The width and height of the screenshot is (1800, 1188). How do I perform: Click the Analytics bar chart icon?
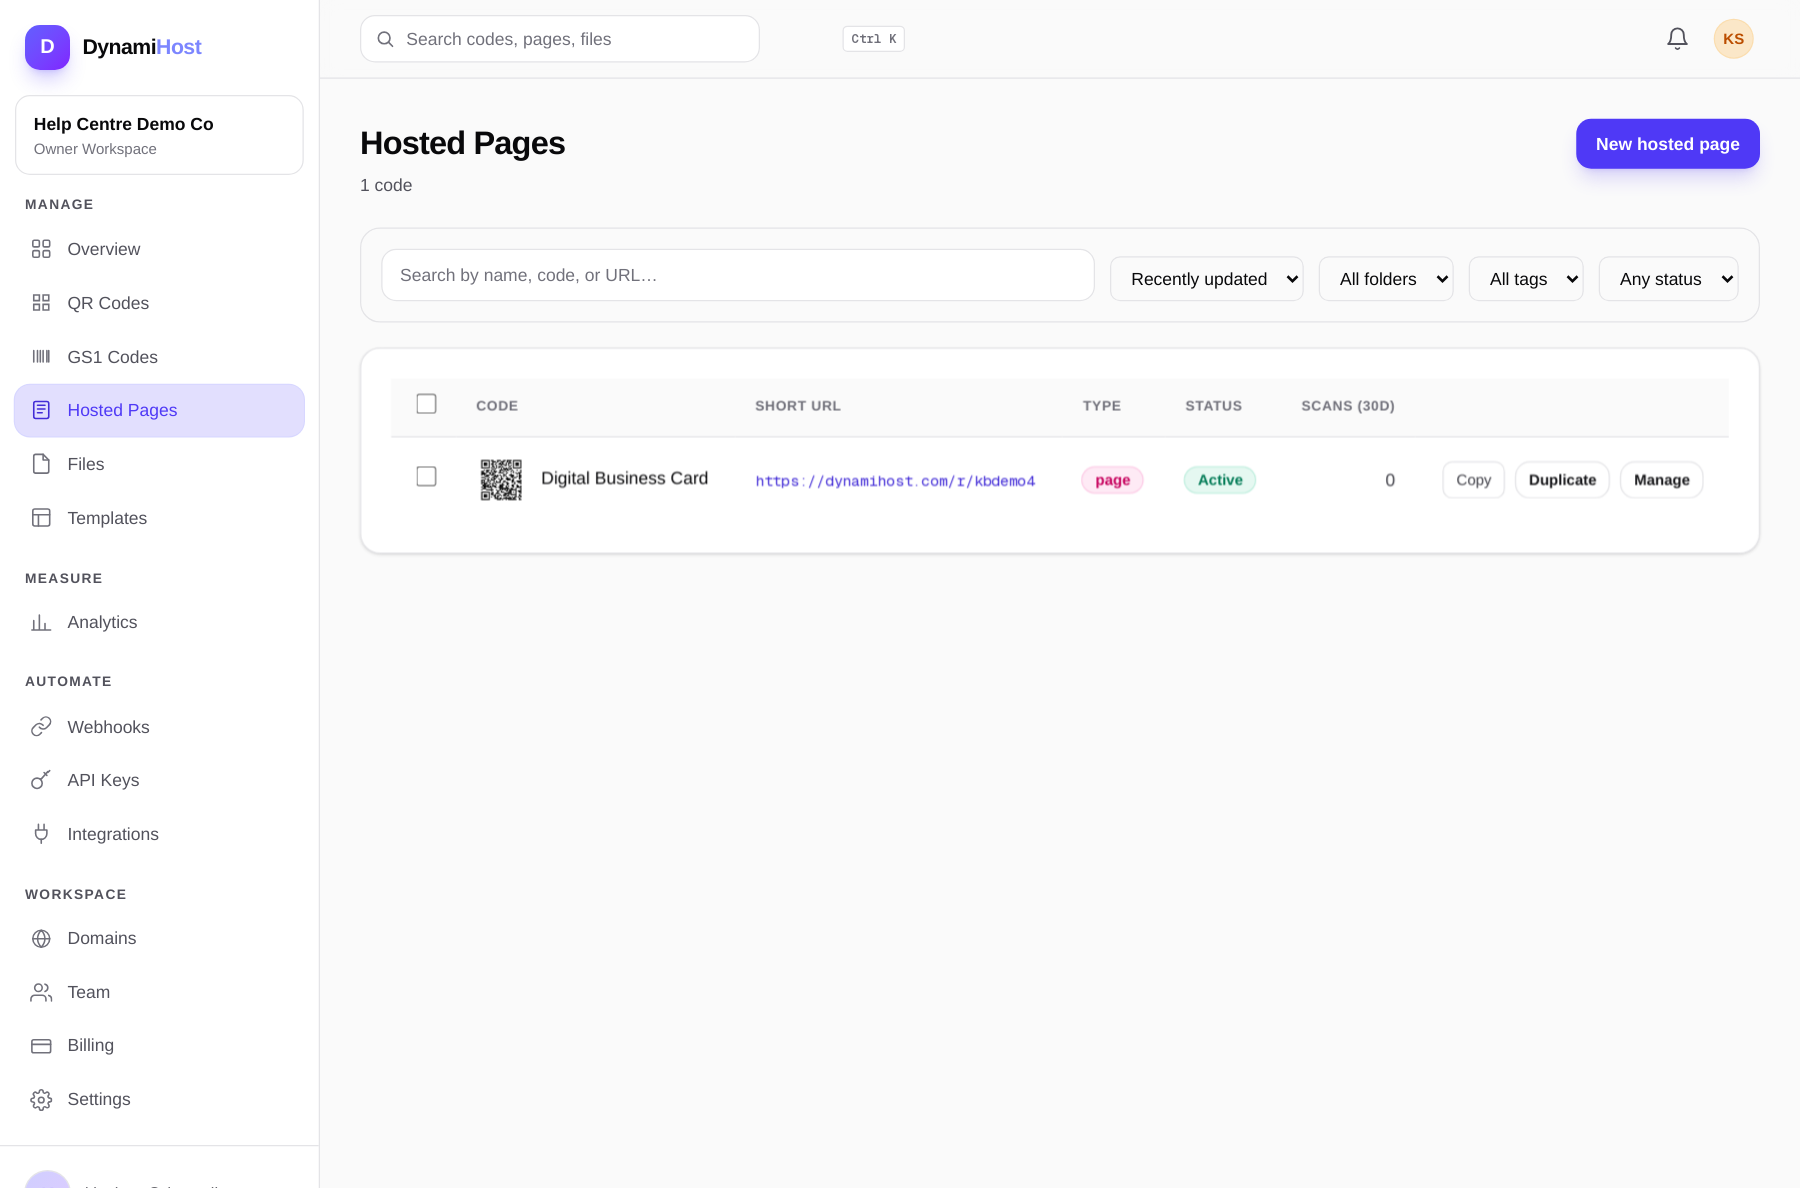(41, 622)
